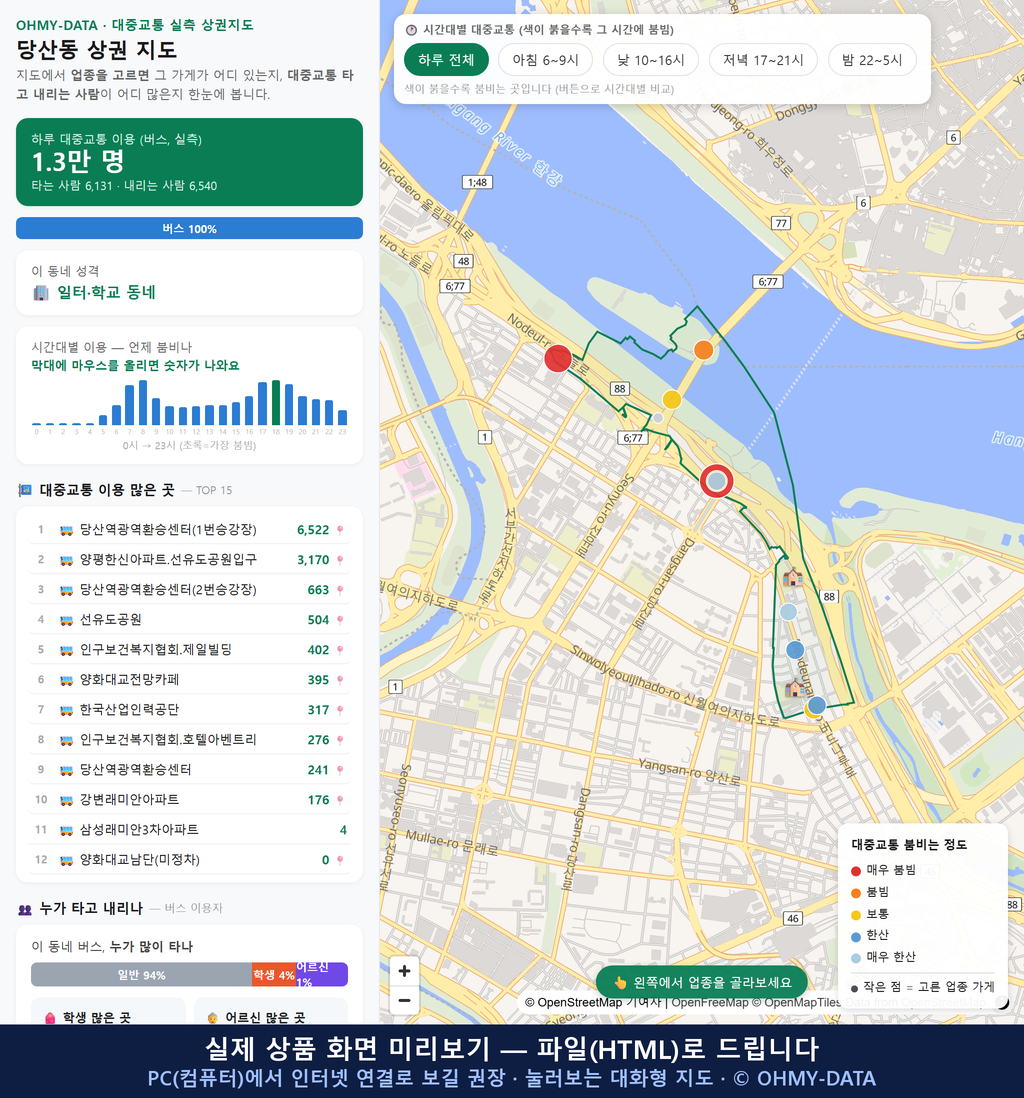The height and width of the screenshot is (1098, 1024).
Task: Locate 선유도공원 using its pin icon
Action: (x=340, y=620)
